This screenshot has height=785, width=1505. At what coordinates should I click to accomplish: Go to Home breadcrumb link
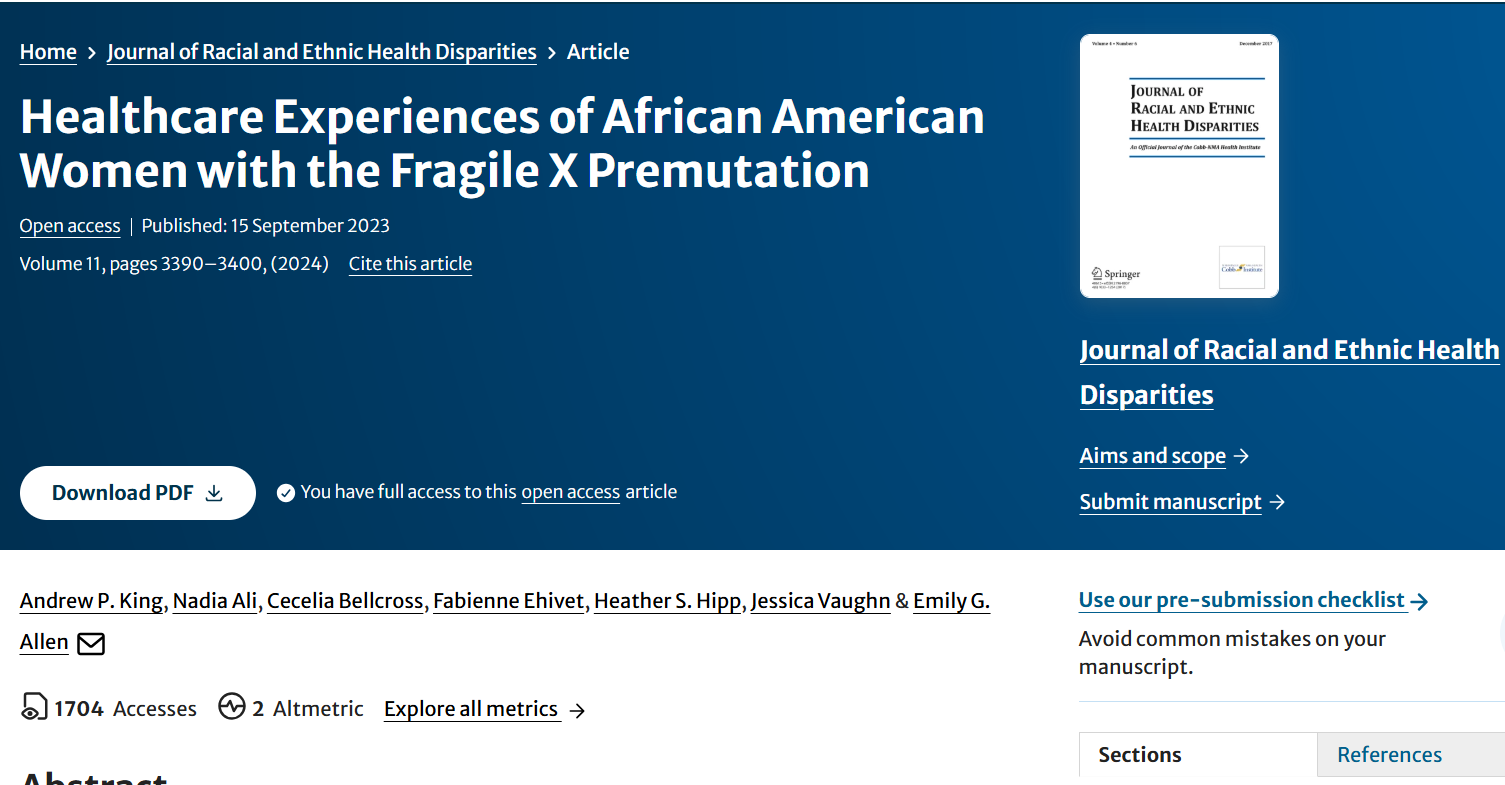pos(48,52)
